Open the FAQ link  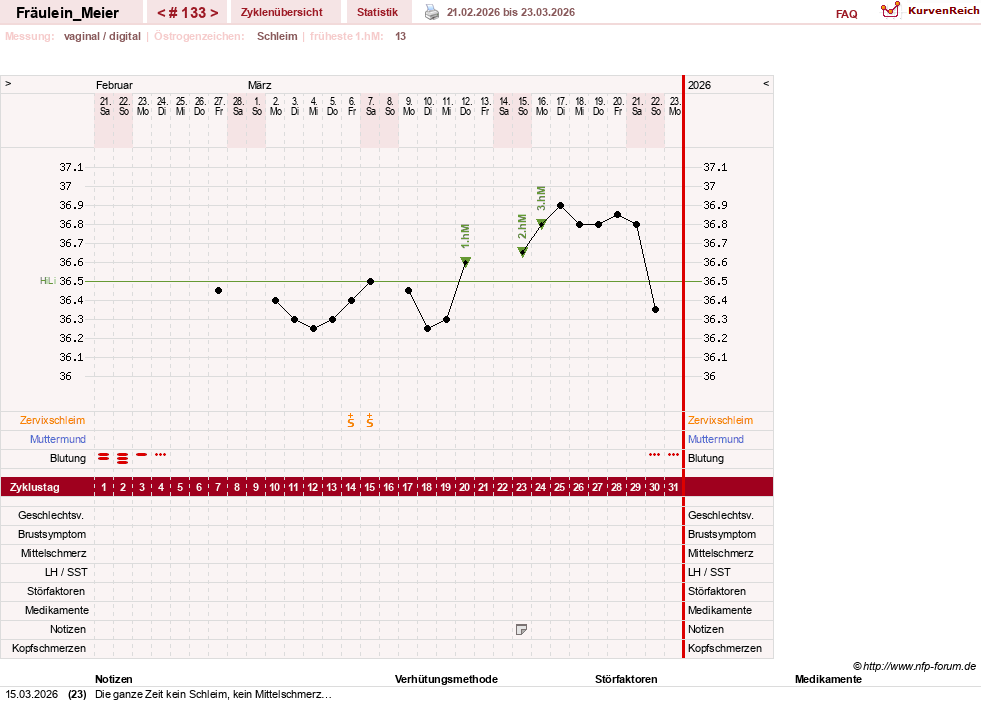click(x=846, y=14)
